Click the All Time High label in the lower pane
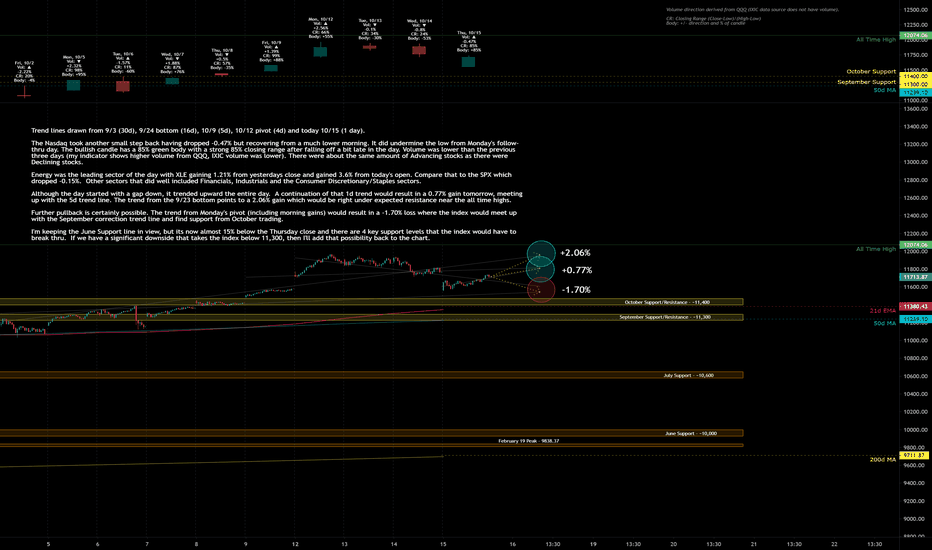The image size is (932, 550). (x=876, y=249)
